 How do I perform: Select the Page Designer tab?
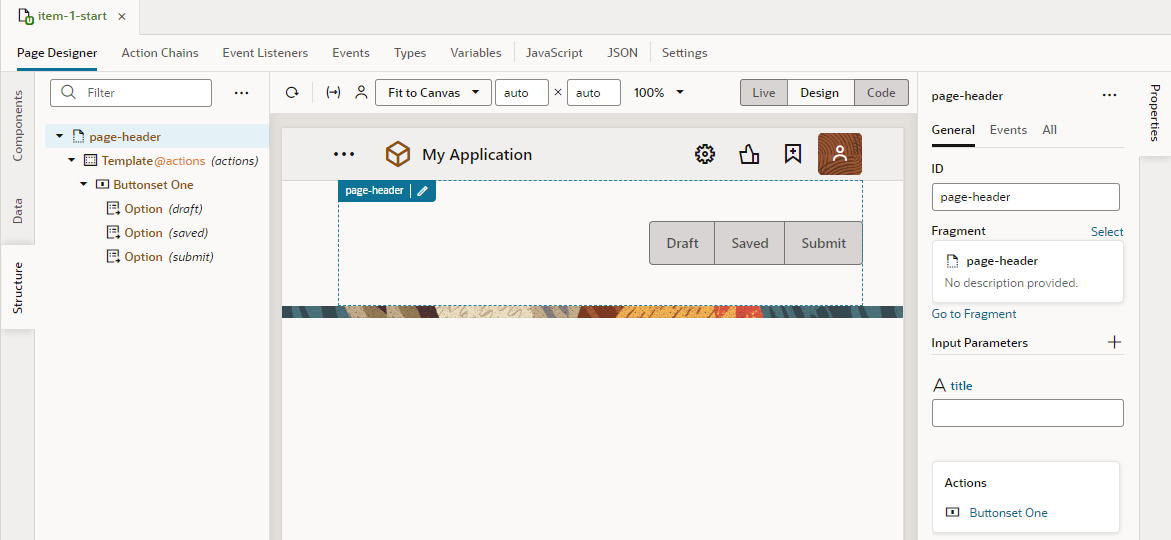(57, 53)
